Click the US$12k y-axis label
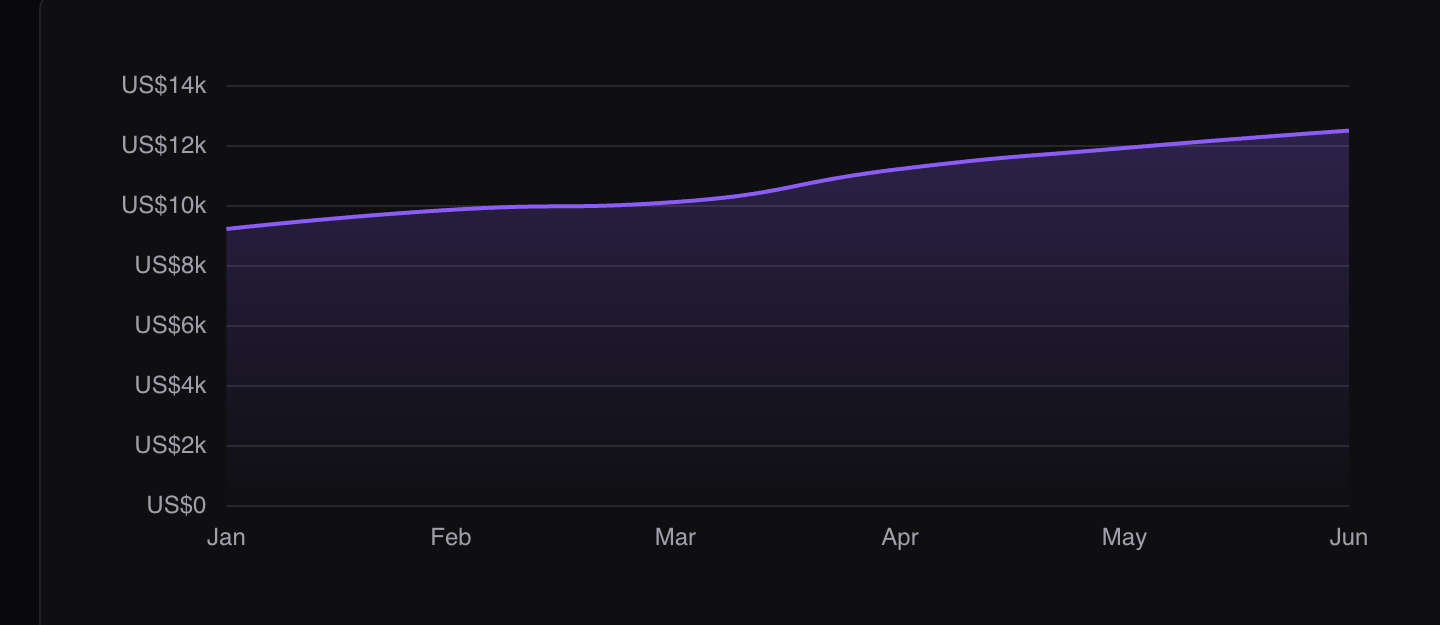1440x625 pixels. coord(164,146)
